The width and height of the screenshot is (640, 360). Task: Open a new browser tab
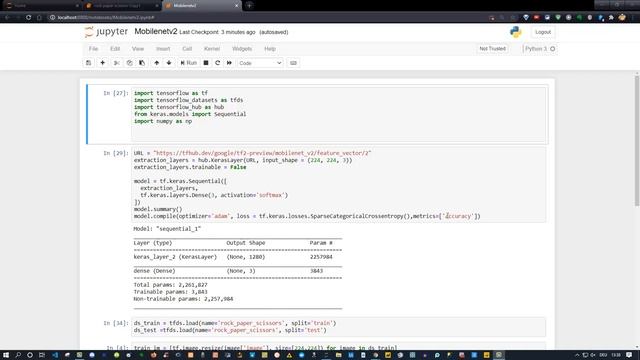[x=249, y=6]
